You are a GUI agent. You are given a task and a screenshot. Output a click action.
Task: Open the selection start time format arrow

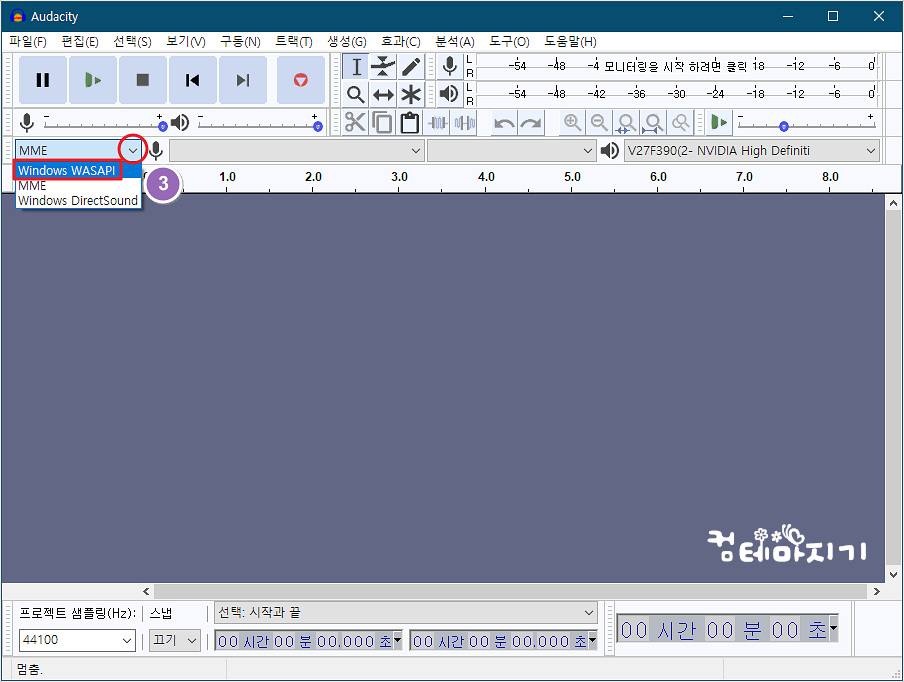pos(397,639)
